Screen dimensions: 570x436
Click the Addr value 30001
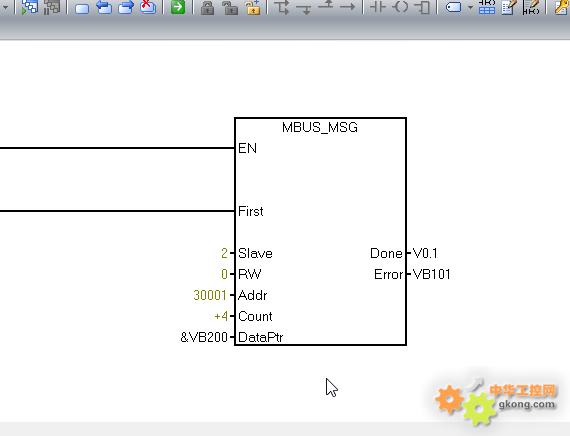pos(210,295)
